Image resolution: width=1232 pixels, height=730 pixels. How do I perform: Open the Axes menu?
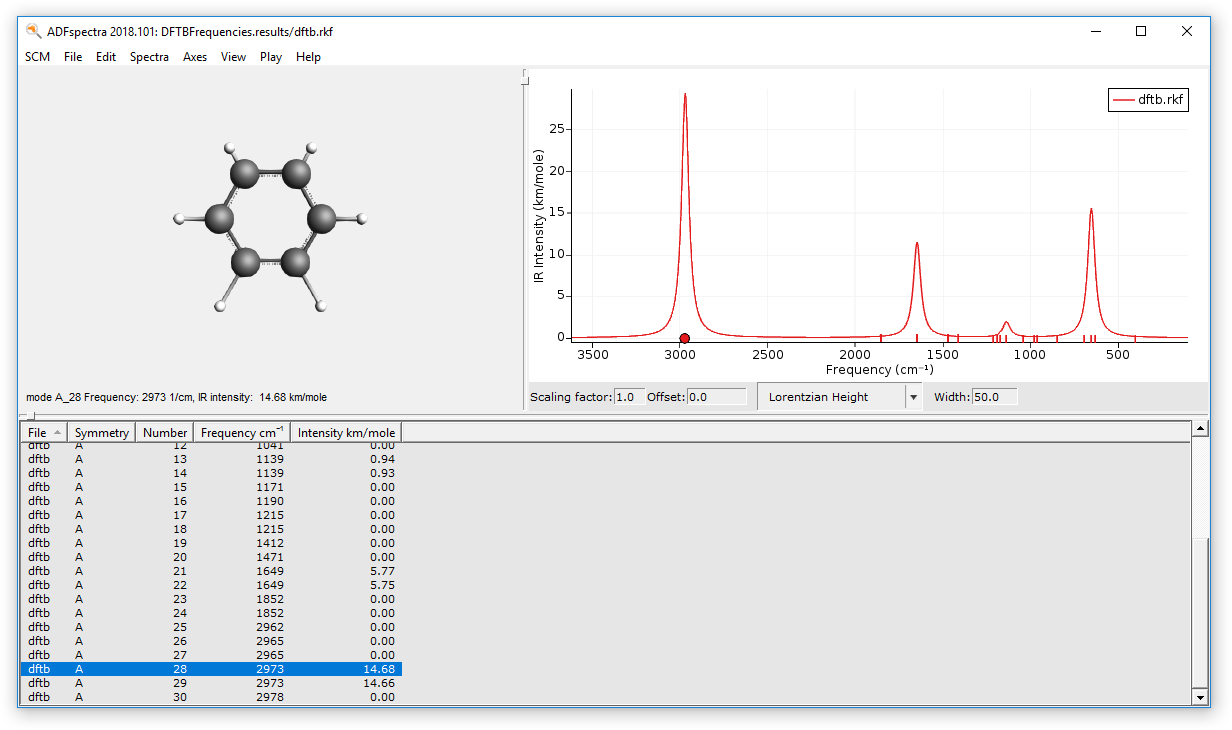pyautogui.click(x=195, y=57)
